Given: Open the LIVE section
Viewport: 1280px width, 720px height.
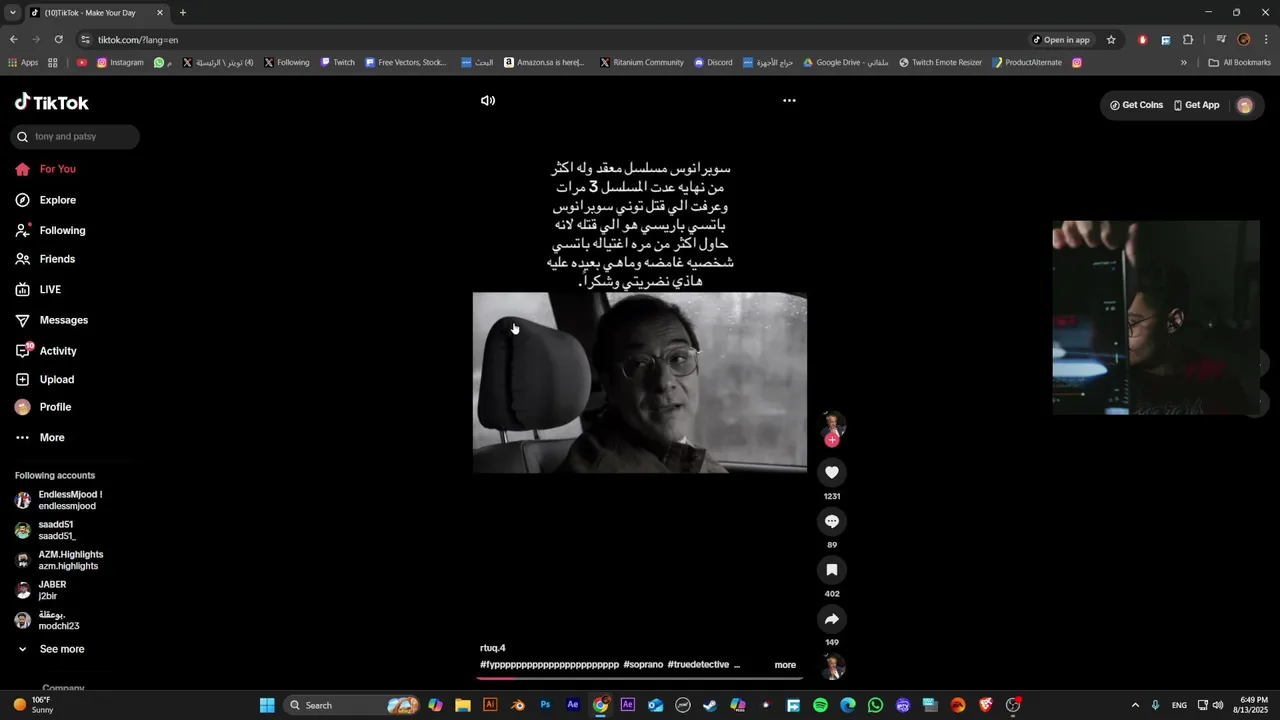Looking at the screenshot, I should [x=50, y=289].
